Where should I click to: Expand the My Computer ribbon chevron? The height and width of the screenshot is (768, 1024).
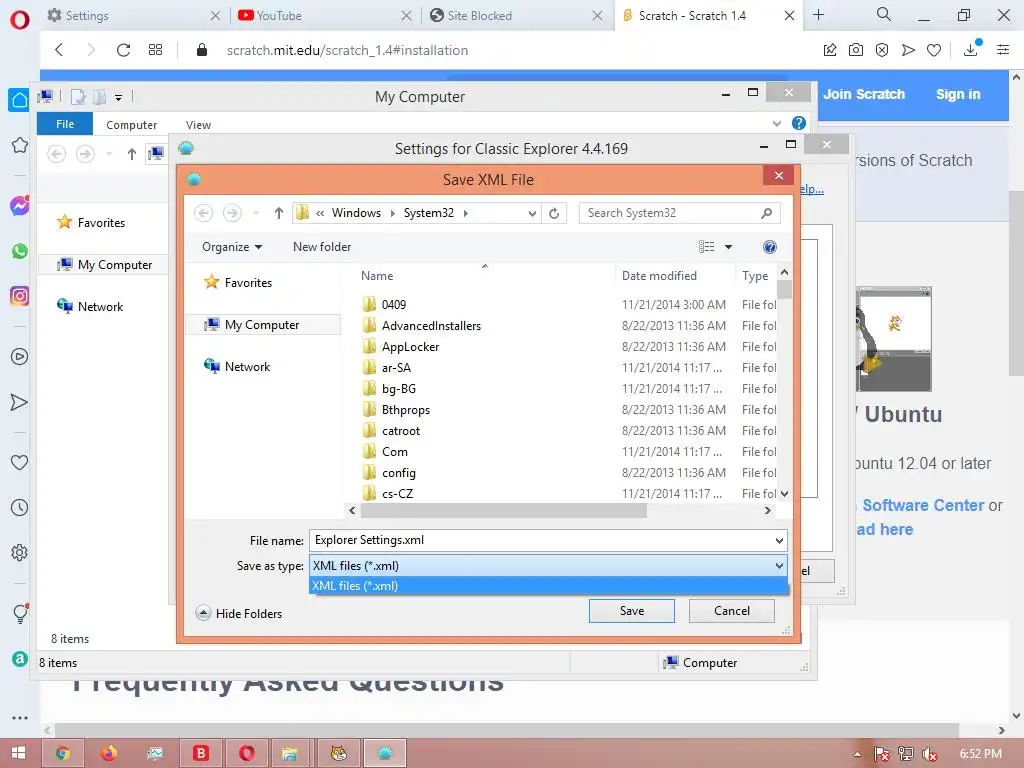[776, 123]
